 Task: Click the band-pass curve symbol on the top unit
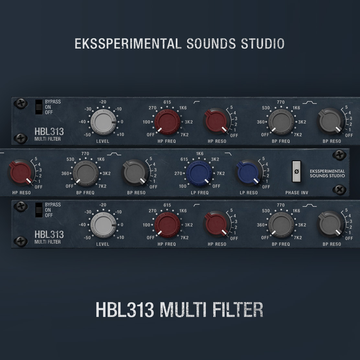[x=310, y=103]
